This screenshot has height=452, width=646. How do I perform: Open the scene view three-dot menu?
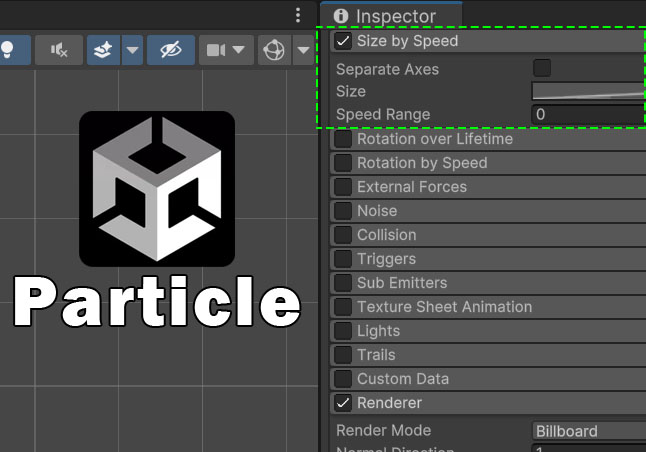point(297,15)
